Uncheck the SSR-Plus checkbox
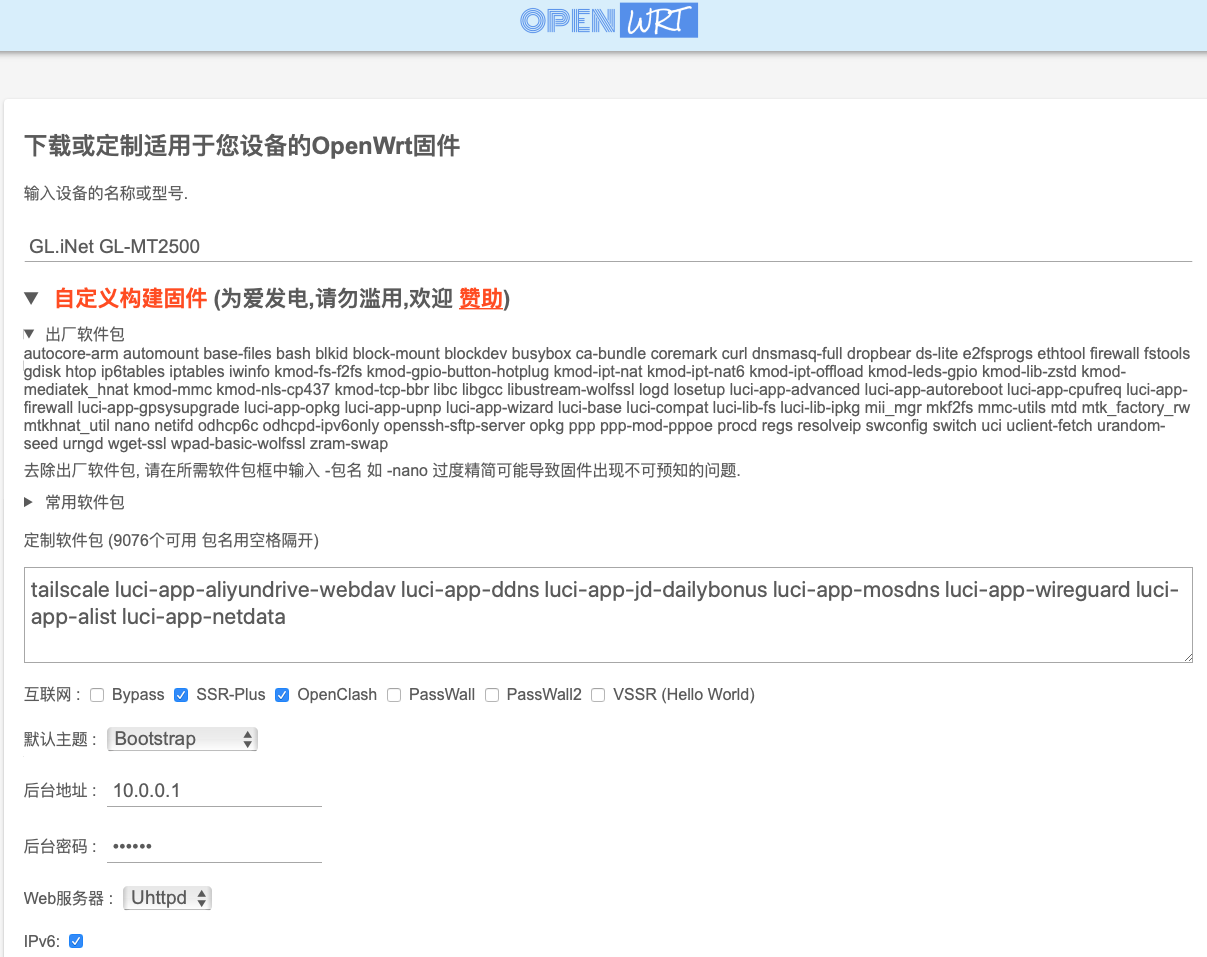Screen dimensions: 1207x957 click(181, 694)
